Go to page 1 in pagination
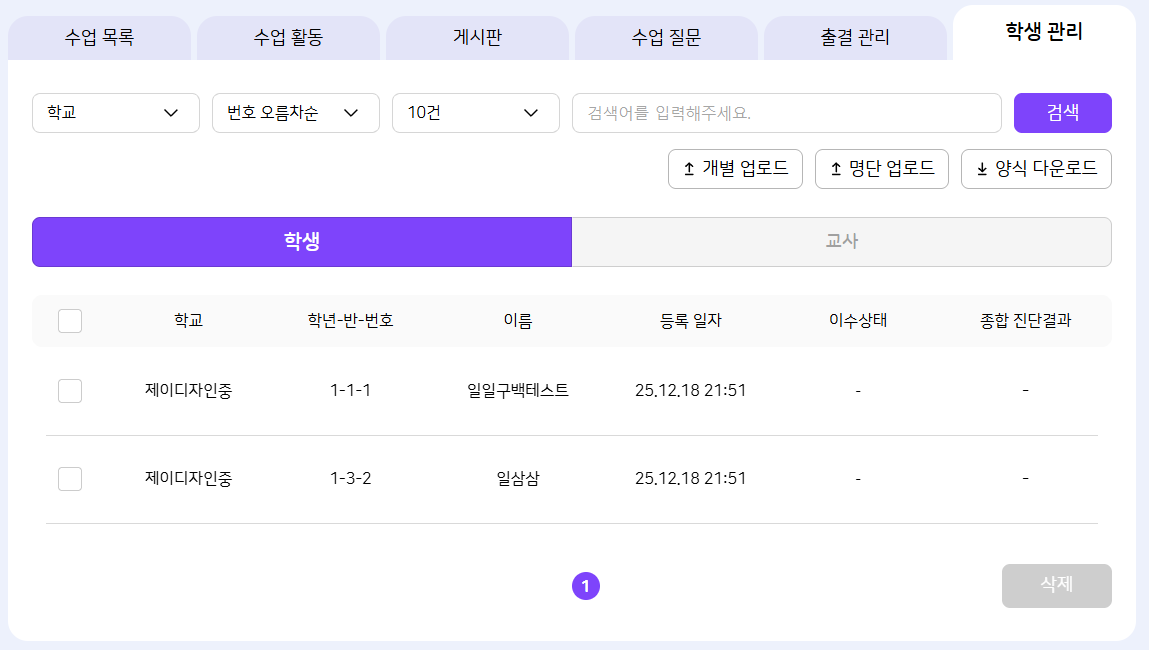1149x650 pixels. (586, 587)
